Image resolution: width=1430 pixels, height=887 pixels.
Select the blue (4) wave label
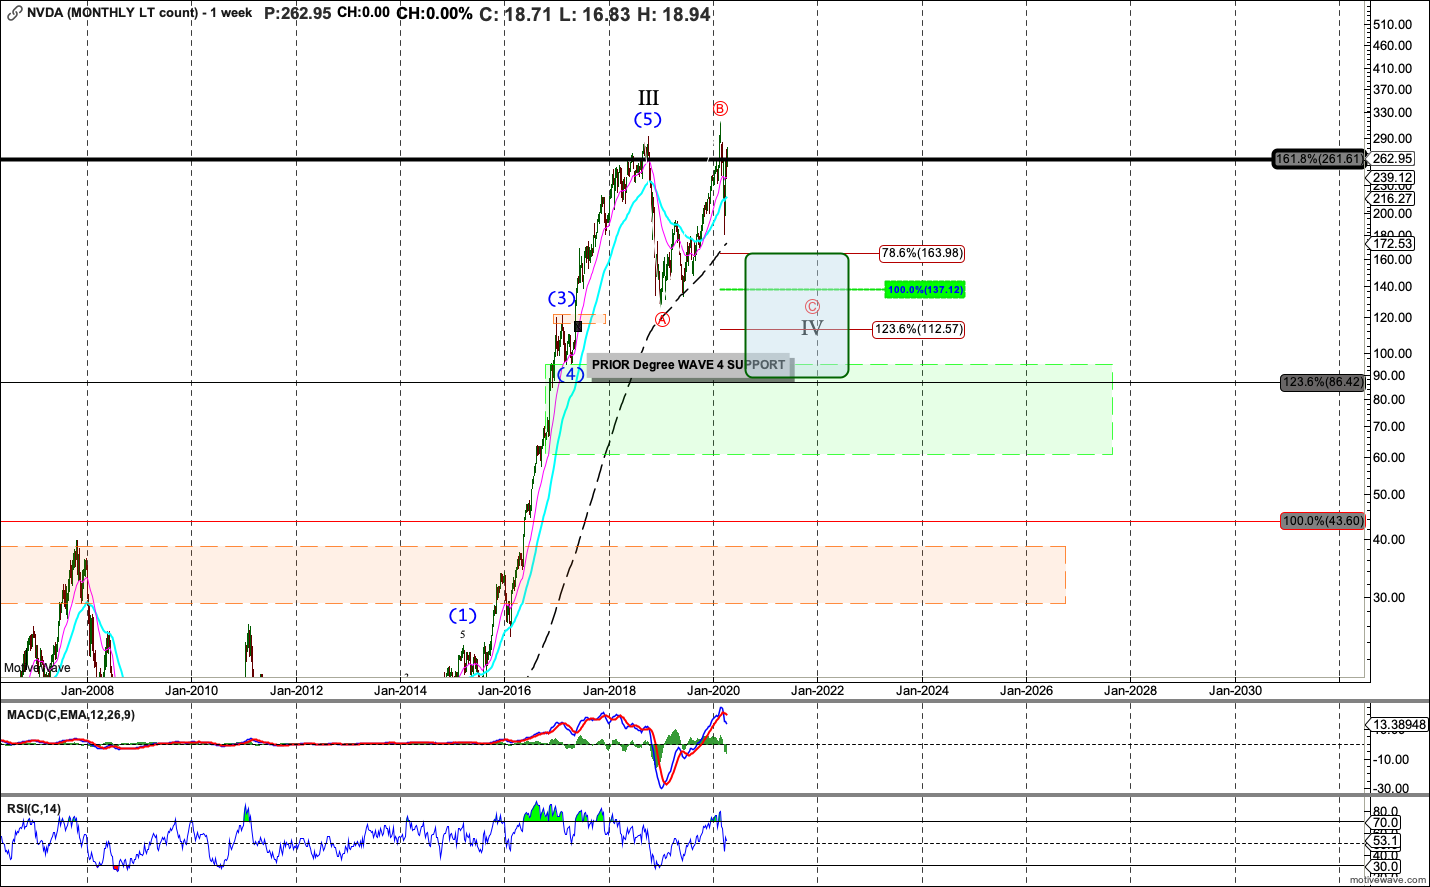click(x=571, y=374)
